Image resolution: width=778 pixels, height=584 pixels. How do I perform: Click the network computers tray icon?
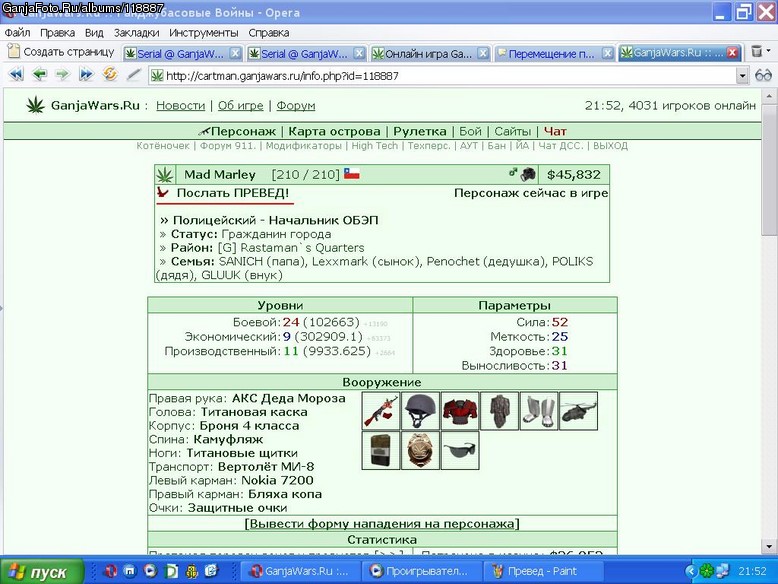(x=722, y=571)
